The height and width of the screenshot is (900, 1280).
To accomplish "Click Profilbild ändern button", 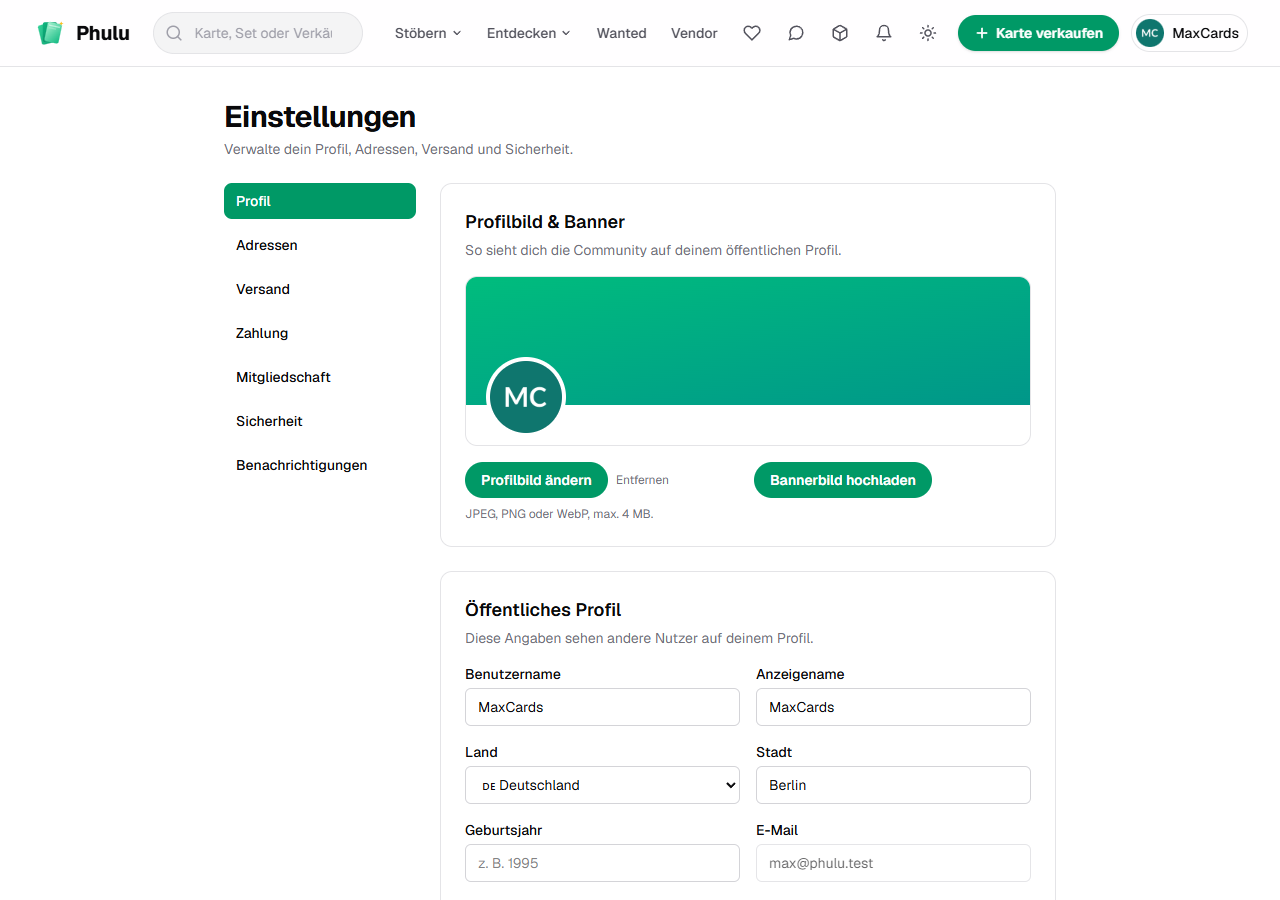I will point(536,480).
